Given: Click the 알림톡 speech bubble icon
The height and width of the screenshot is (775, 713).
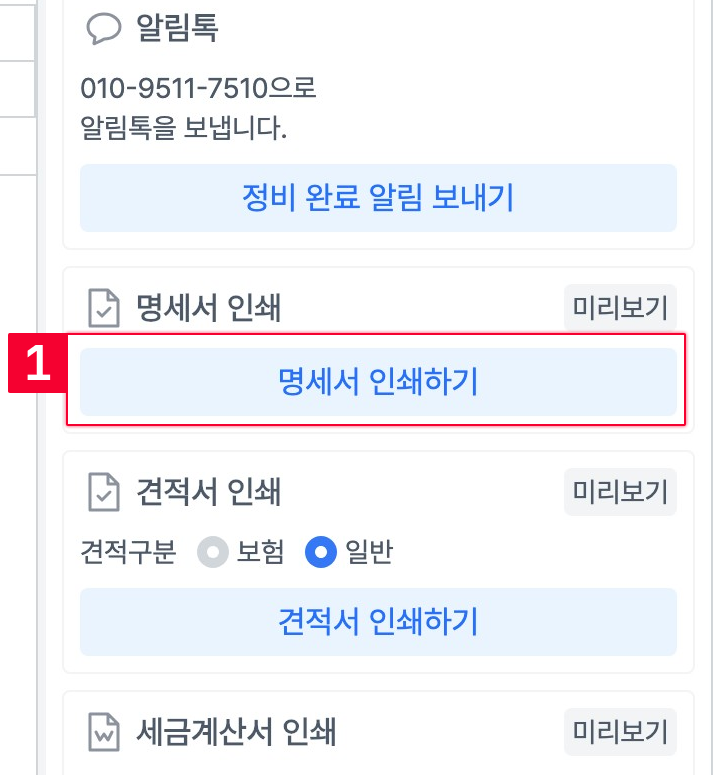Looking at the screenshot, I should click(104, 28).
